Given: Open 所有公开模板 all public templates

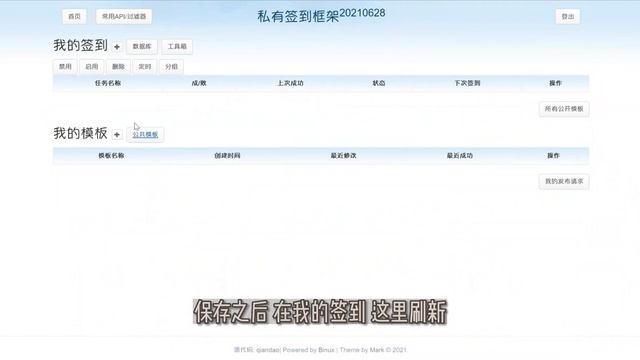Looking at the screenshot, I should (x=564, y=109).
